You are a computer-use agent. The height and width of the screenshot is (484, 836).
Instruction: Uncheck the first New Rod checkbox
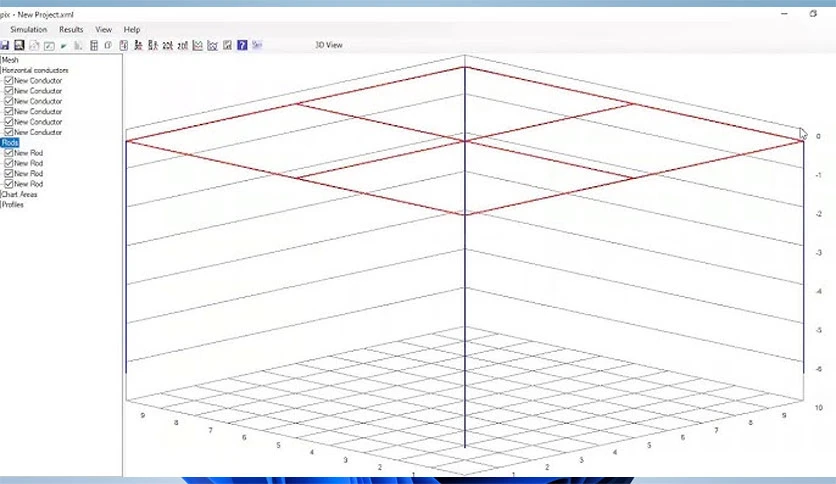9,153
